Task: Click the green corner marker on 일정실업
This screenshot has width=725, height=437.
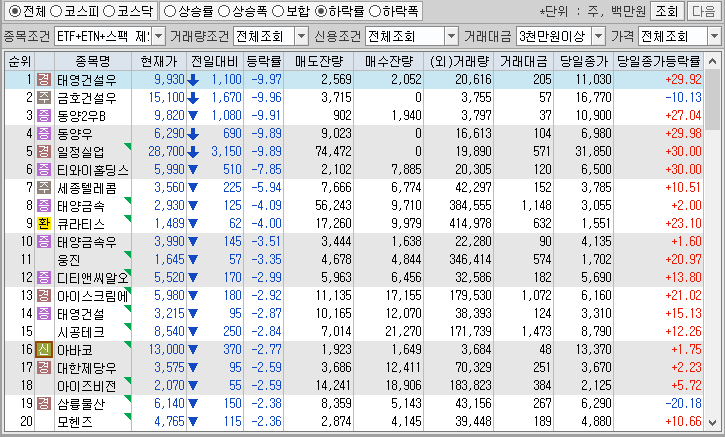Action: 128,146
